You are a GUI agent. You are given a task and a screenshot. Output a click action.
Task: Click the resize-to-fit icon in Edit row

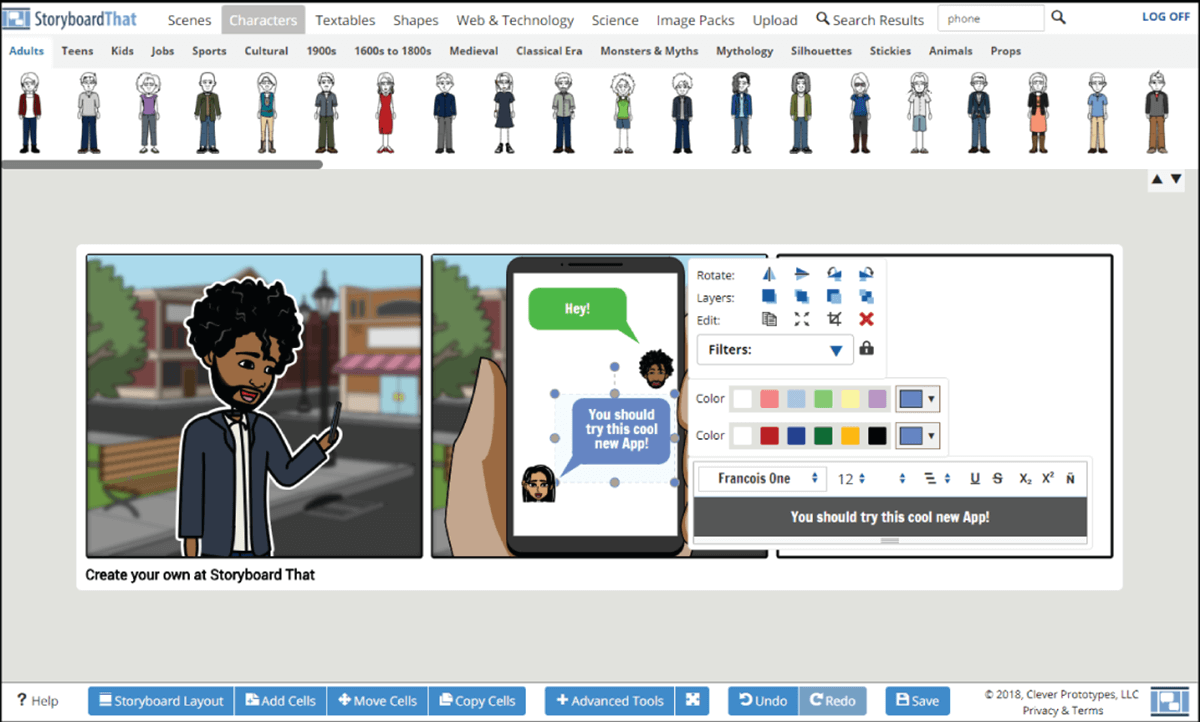801,319
